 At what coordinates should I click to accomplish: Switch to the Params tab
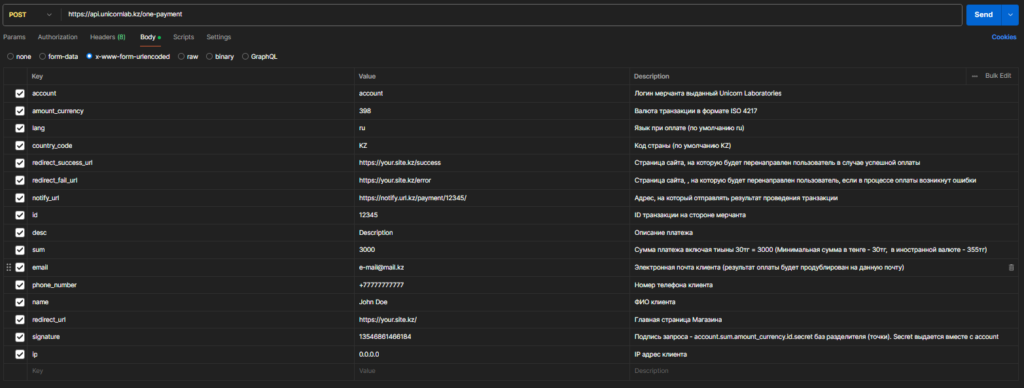point(14,37)
